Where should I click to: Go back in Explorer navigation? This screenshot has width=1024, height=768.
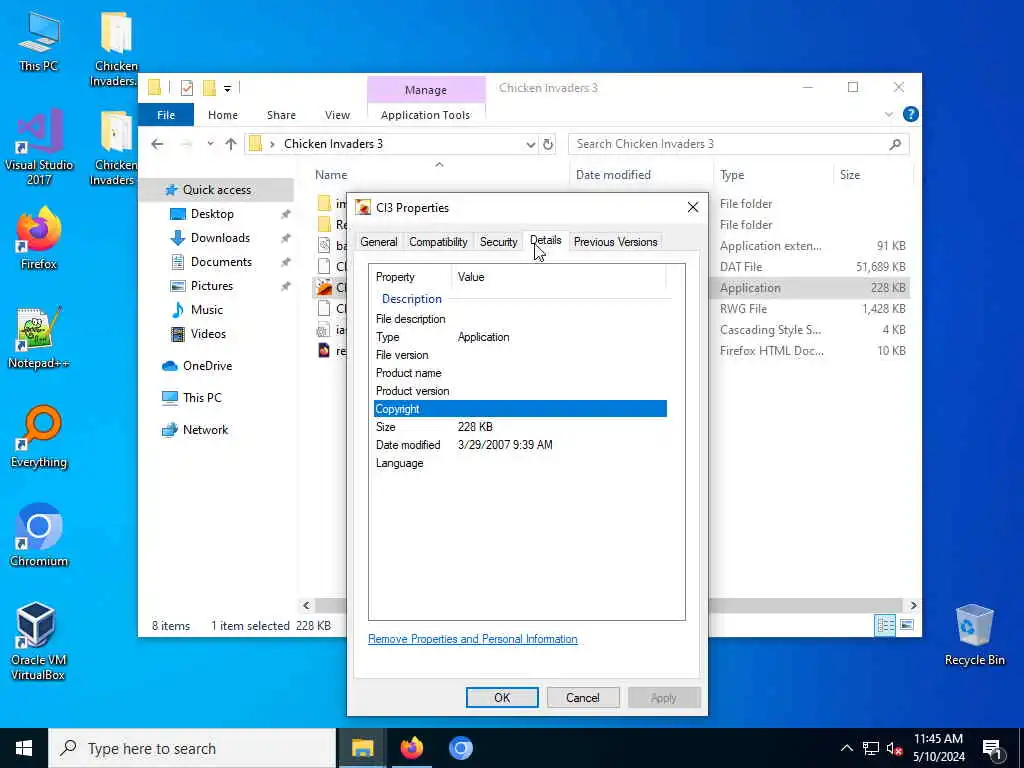click(157, 144)
